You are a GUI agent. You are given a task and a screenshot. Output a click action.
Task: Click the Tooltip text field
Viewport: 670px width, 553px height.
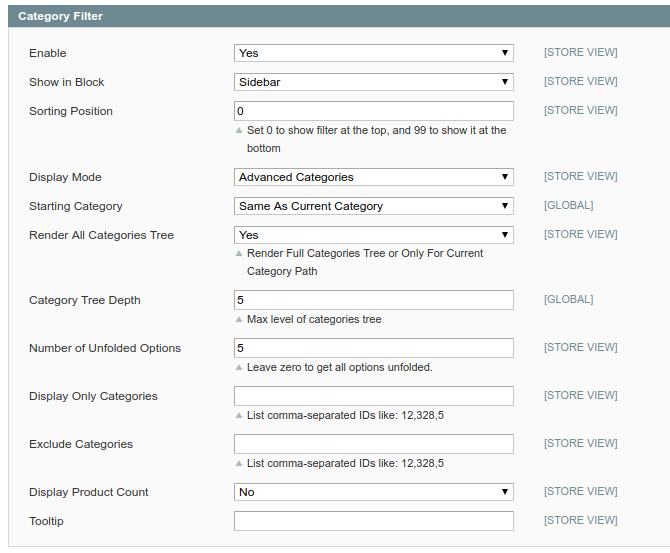(373, 521)
